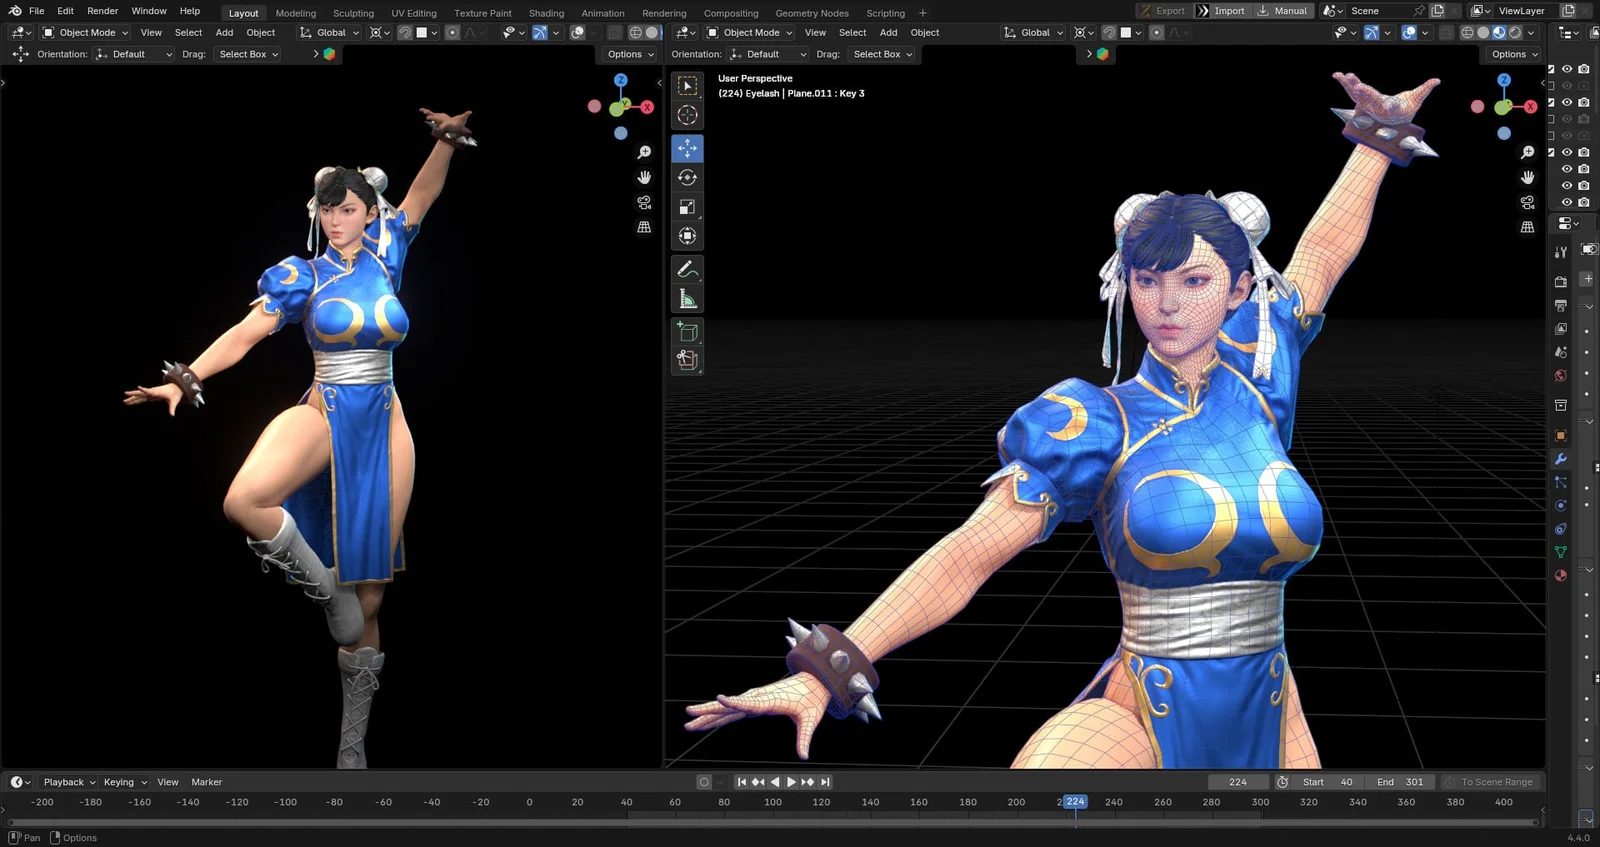
Task: Open the Playback dropdown in timeline
Action: [69, 782]
